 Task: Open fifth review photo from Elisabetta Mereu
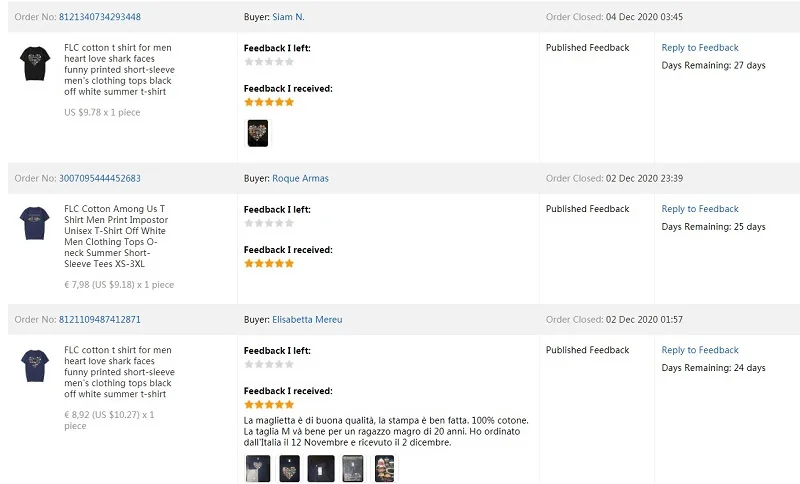pos(385,468)
